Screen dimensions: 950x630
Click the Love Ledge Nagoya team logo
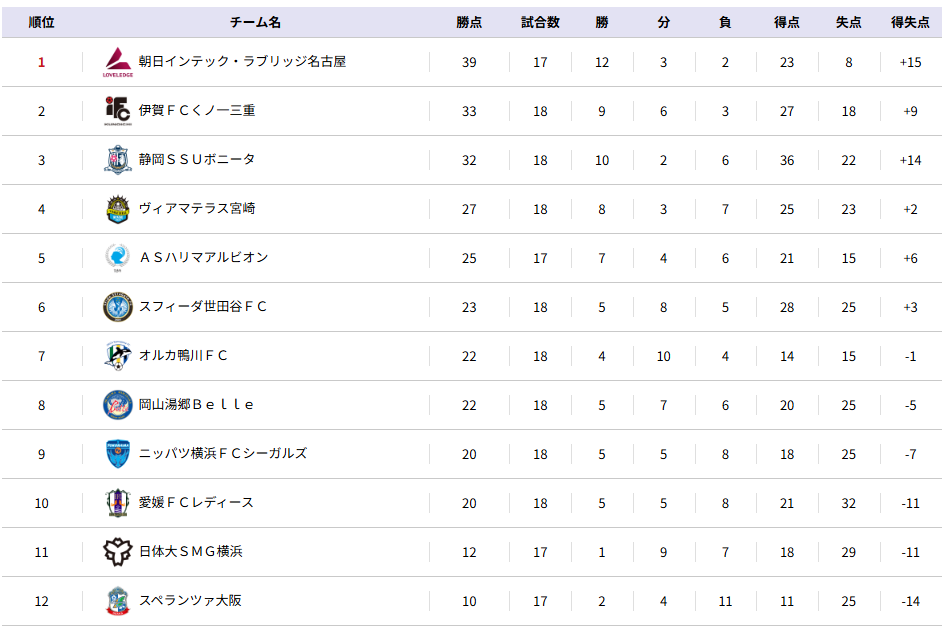pos(118,62)
